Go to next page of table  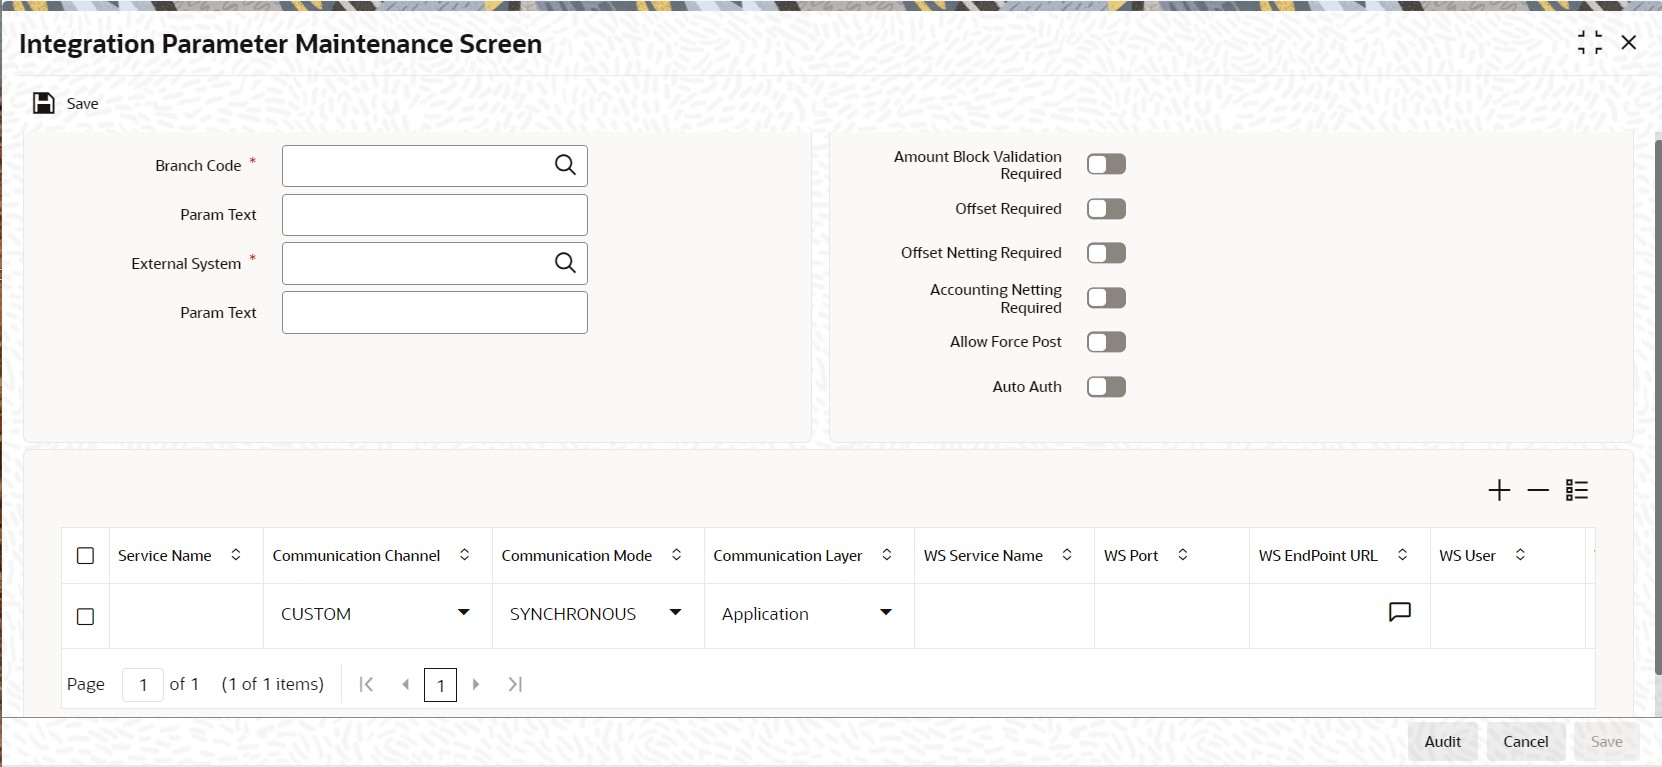coord(476,684)
